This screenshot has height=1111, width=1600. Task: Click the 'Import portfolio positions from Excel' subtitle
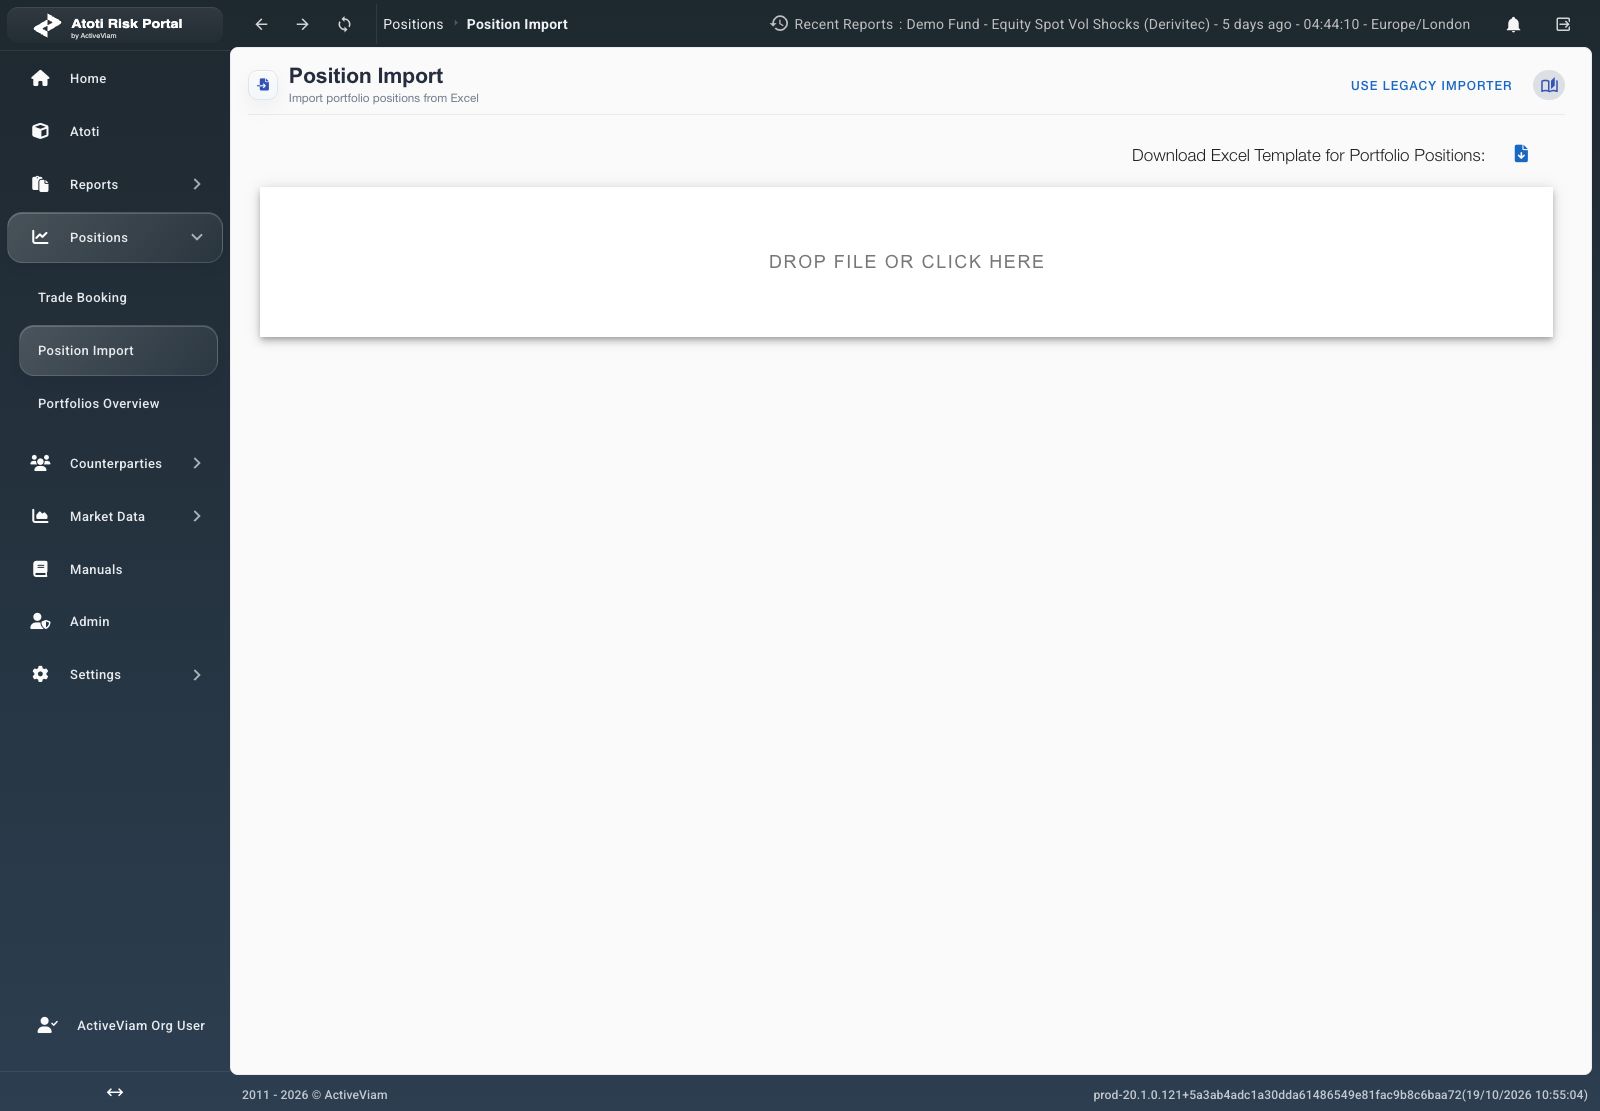click(384, 98)
